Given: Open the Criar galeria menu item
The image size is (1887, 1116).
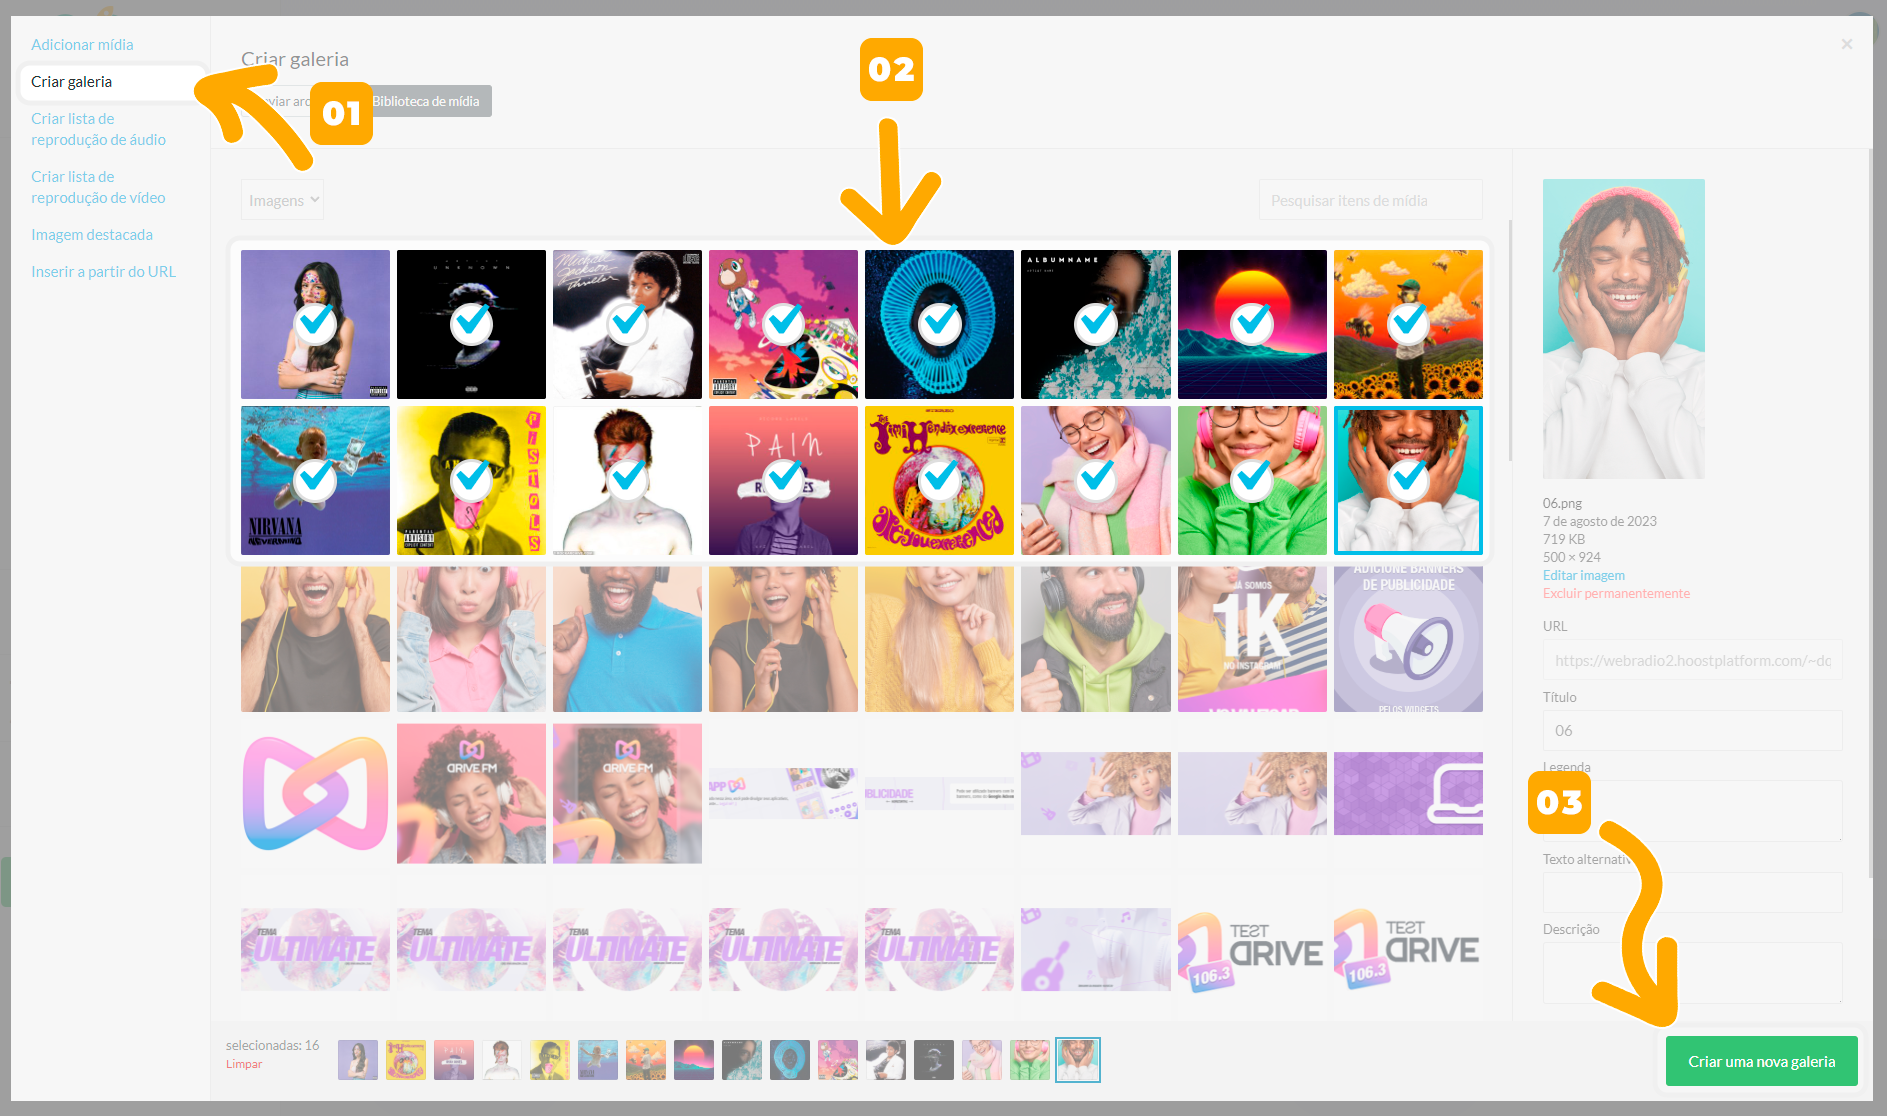Looking at the screenshot, I should pyautogui.click(x=72, y=82).
